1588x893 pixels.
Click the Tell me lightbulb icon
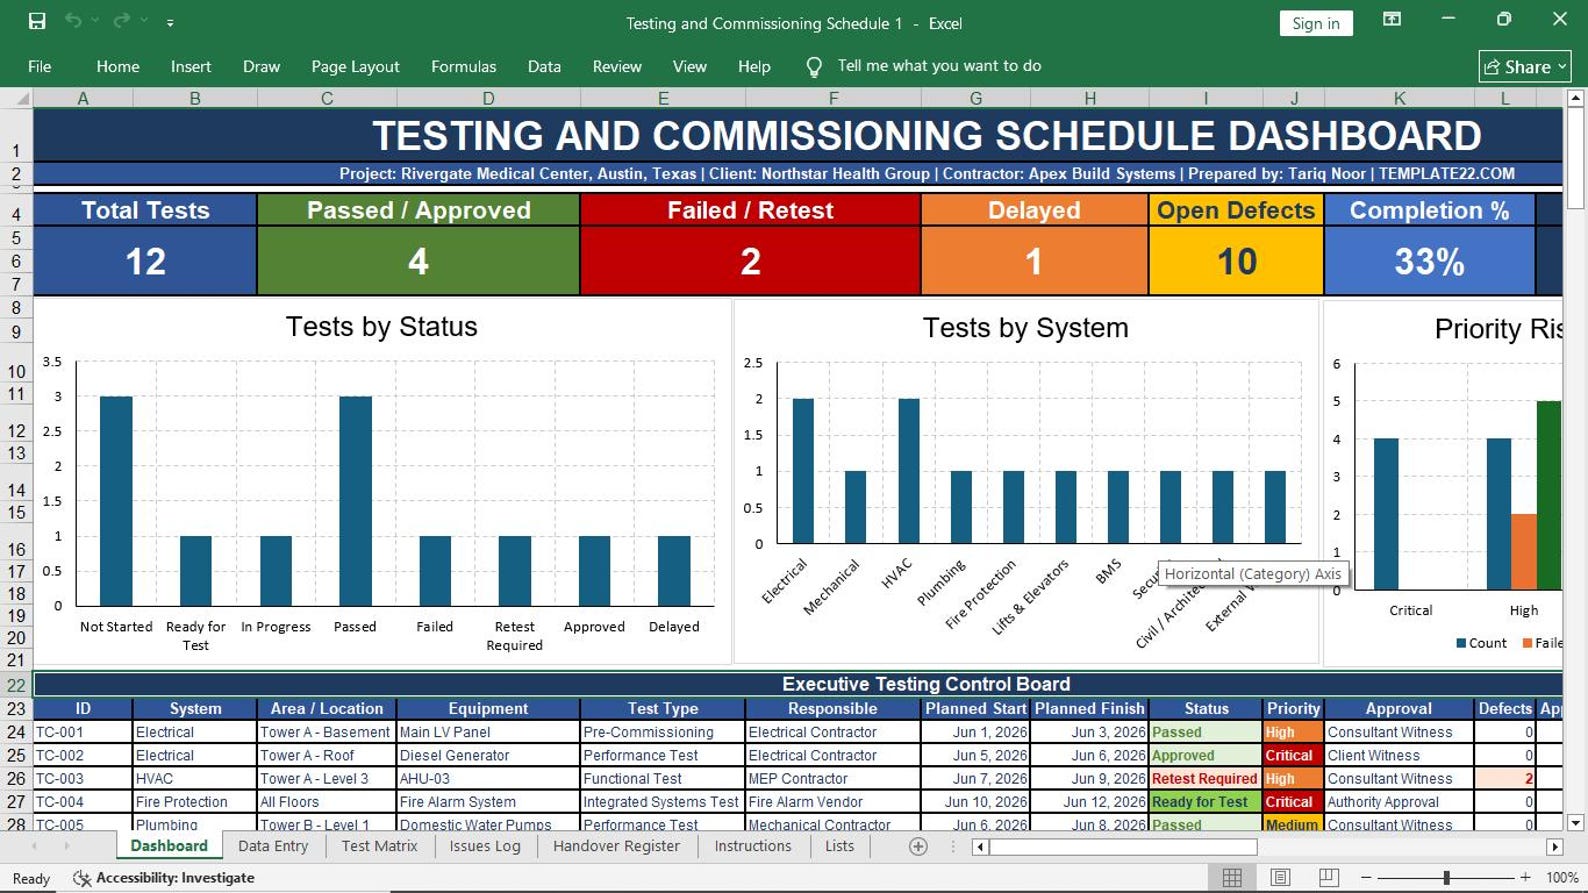[x=814, y=66]
